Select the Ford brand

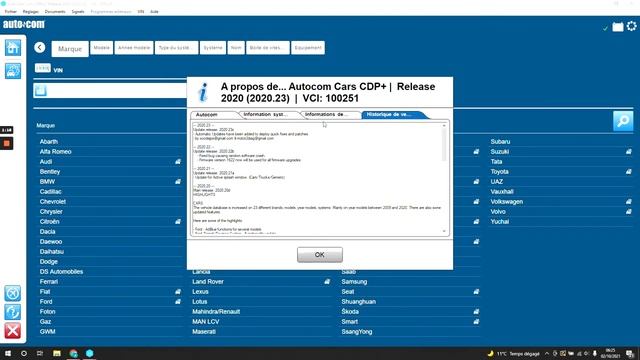coord(46,302)
